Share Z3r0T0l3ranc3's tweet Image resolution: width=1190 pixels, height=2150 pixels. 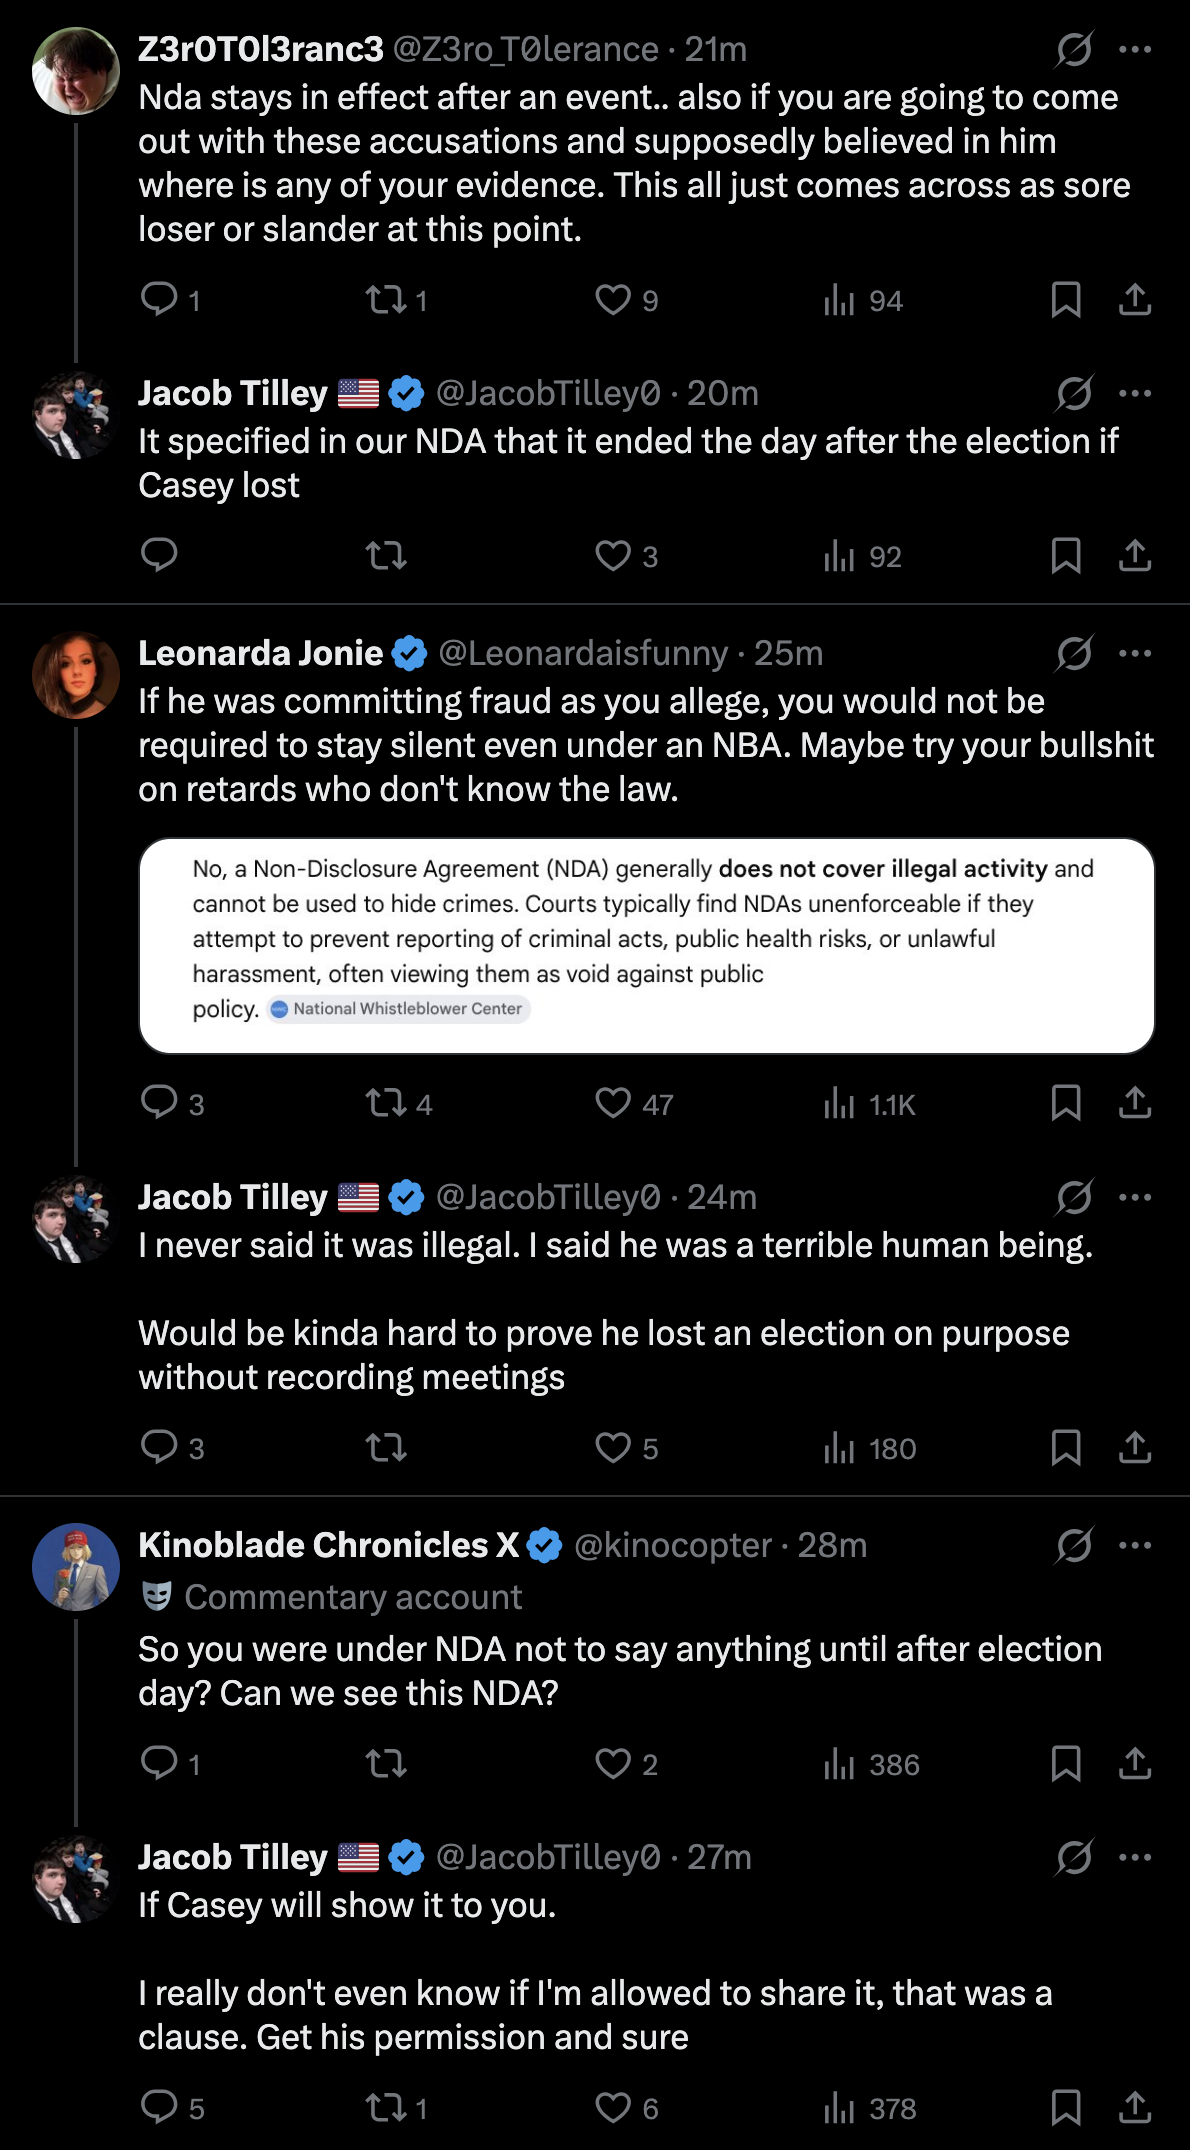pos(1135,299)
